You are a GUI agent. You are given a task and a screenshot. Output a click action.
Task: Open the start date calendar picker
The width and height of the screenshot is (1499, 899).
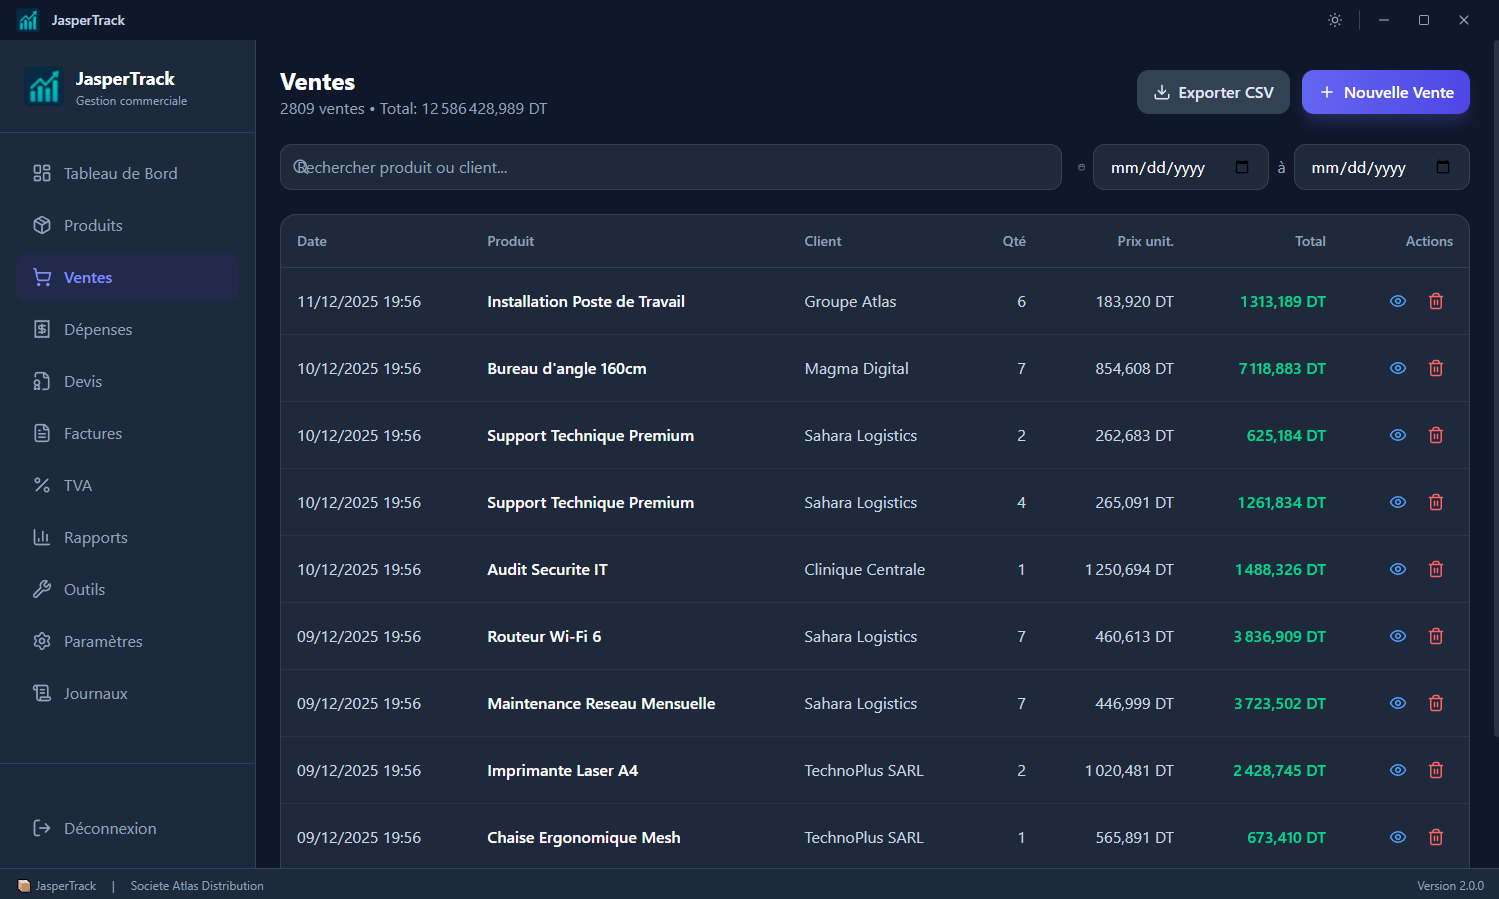[x=1242, y=167]
